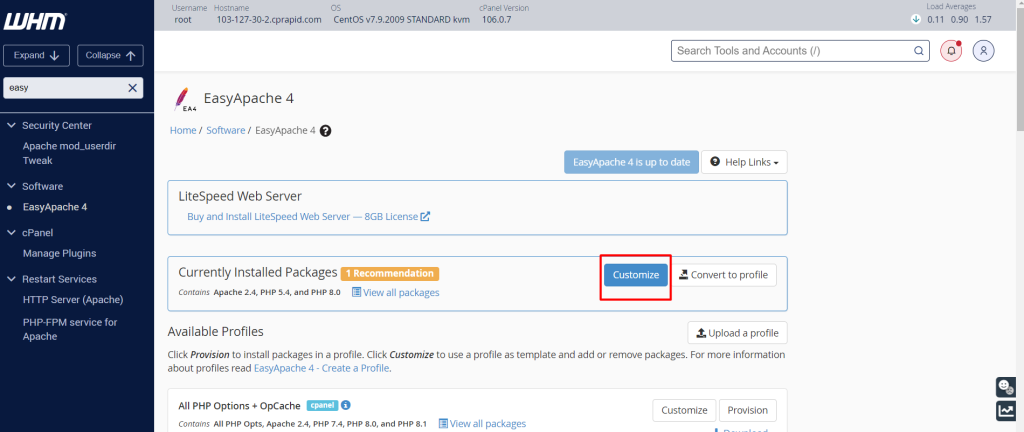Collapse all sidebar menu sections
The width and height of the screenshot is (1024, 432).
[110, 55]
